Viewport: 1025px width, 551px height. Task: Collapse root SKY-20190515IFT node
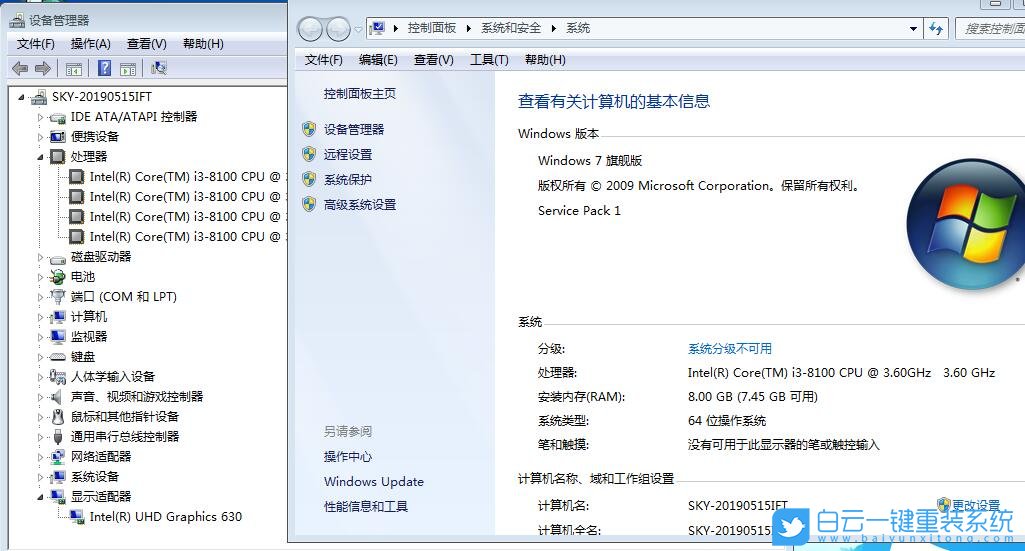click(x=22, y=97)
